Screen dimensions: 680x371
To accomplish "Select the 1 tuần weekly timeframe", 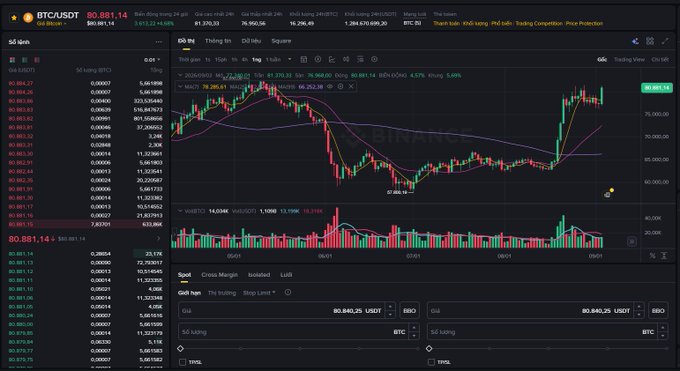I will click(273, 59).
